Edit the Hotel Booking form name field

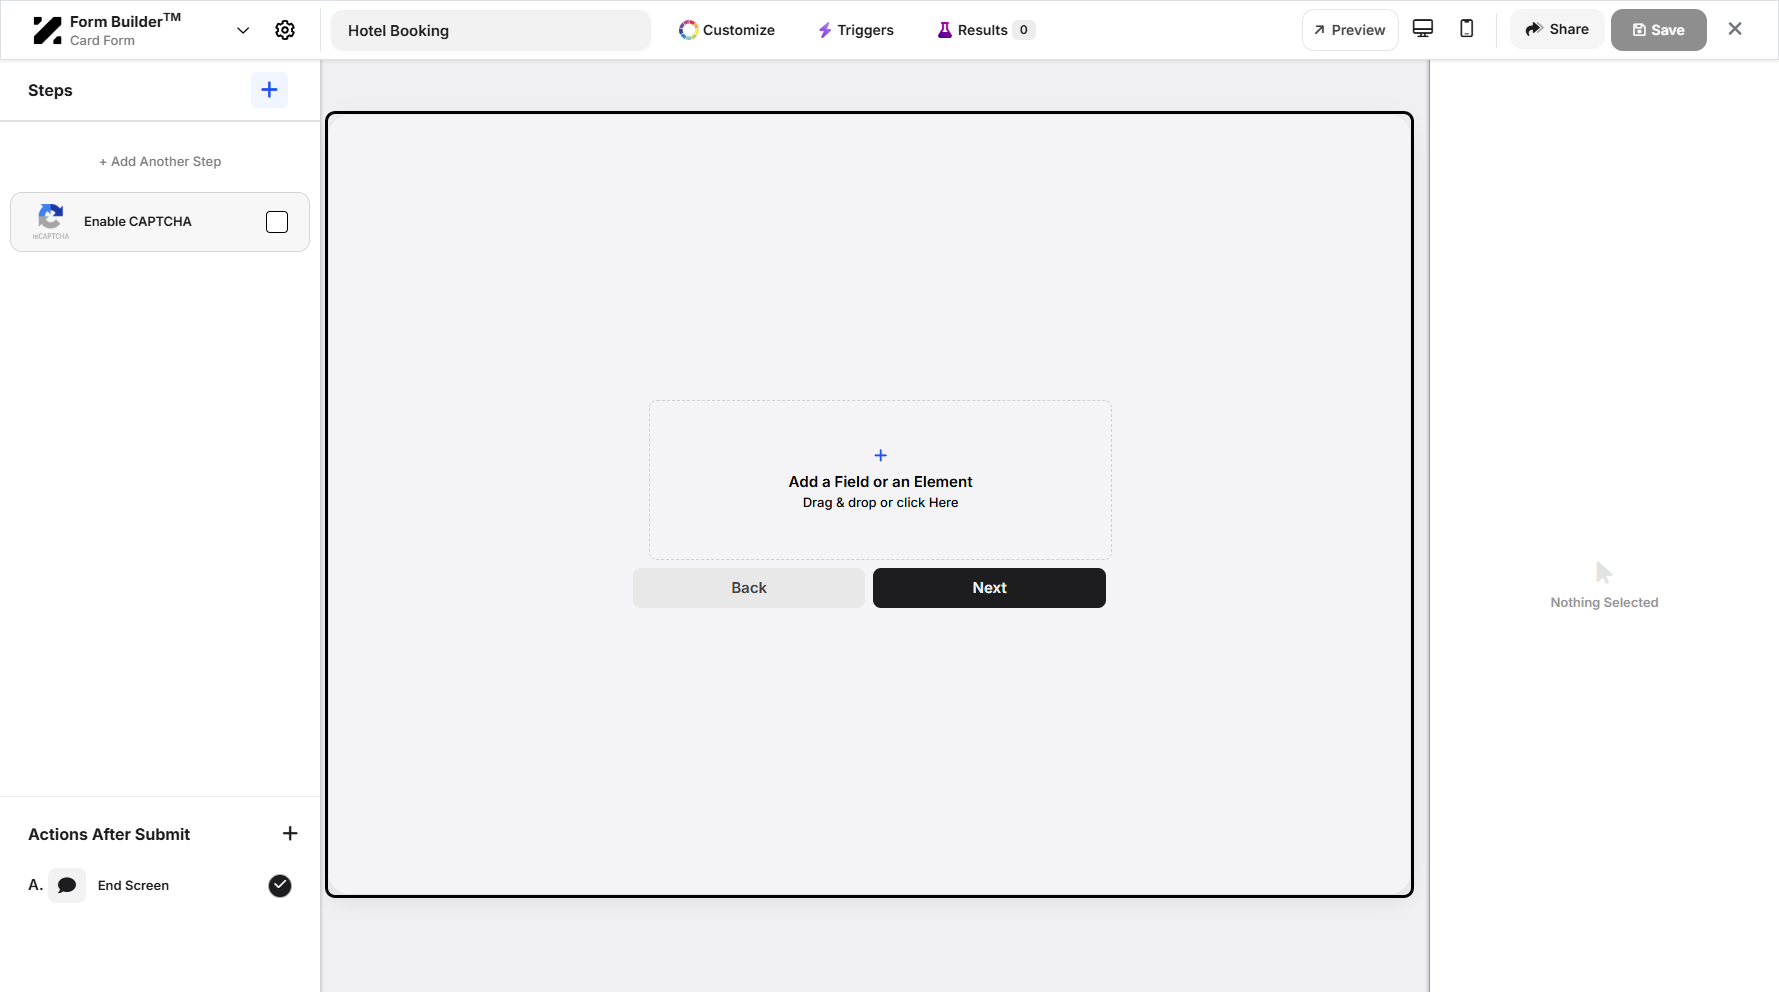click(491, 30)
